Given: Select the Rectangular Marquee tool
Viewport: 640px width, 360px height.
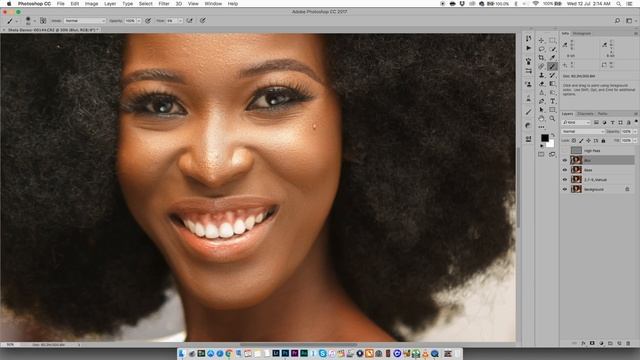Looking at the screenshot, I should [552, 40].
